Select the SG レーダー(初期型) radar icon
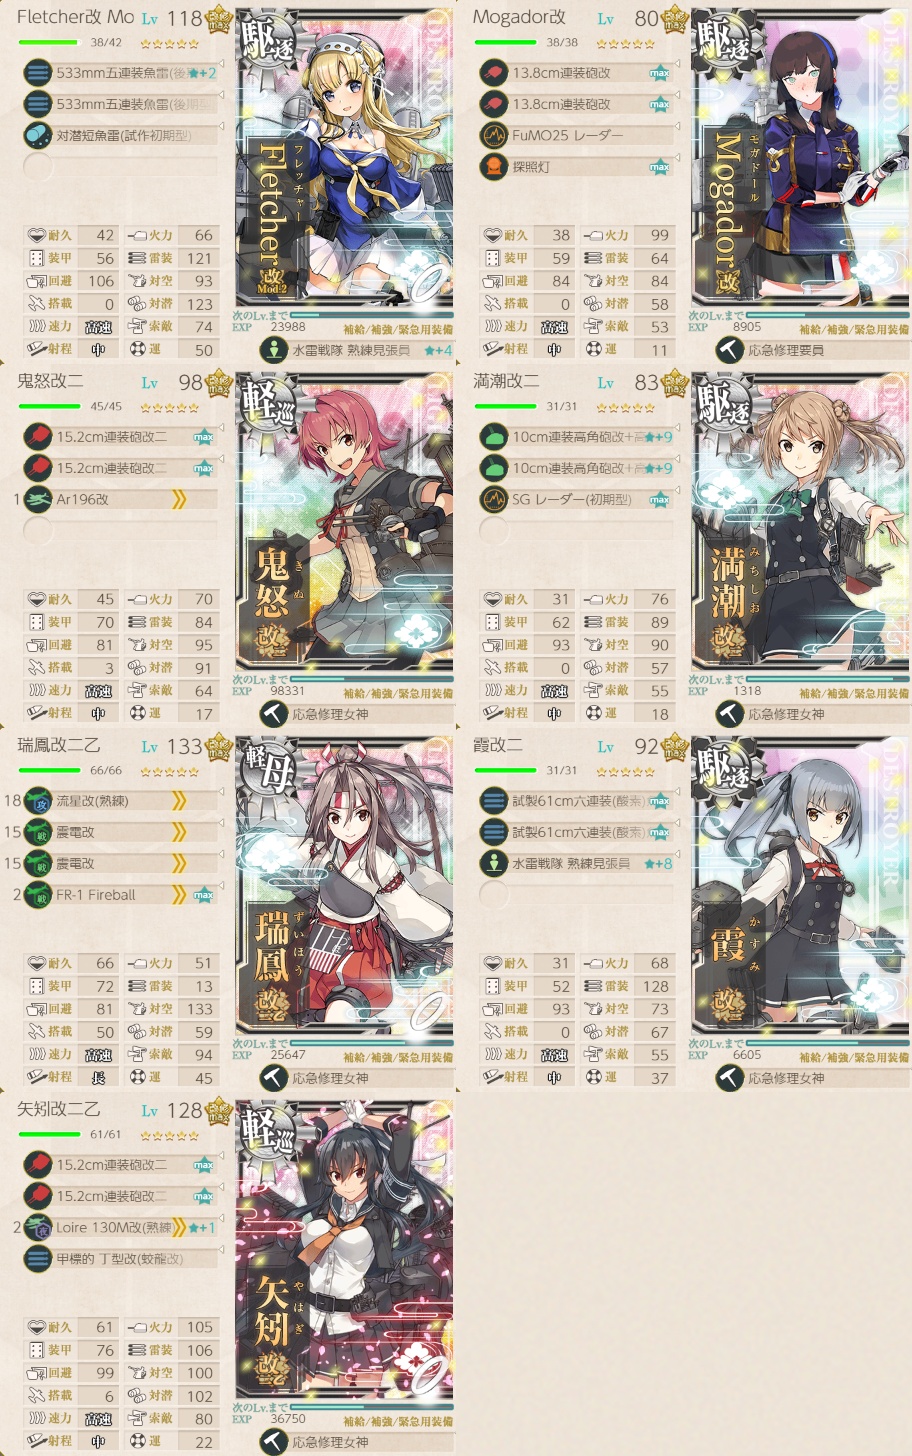 point(493,499)
